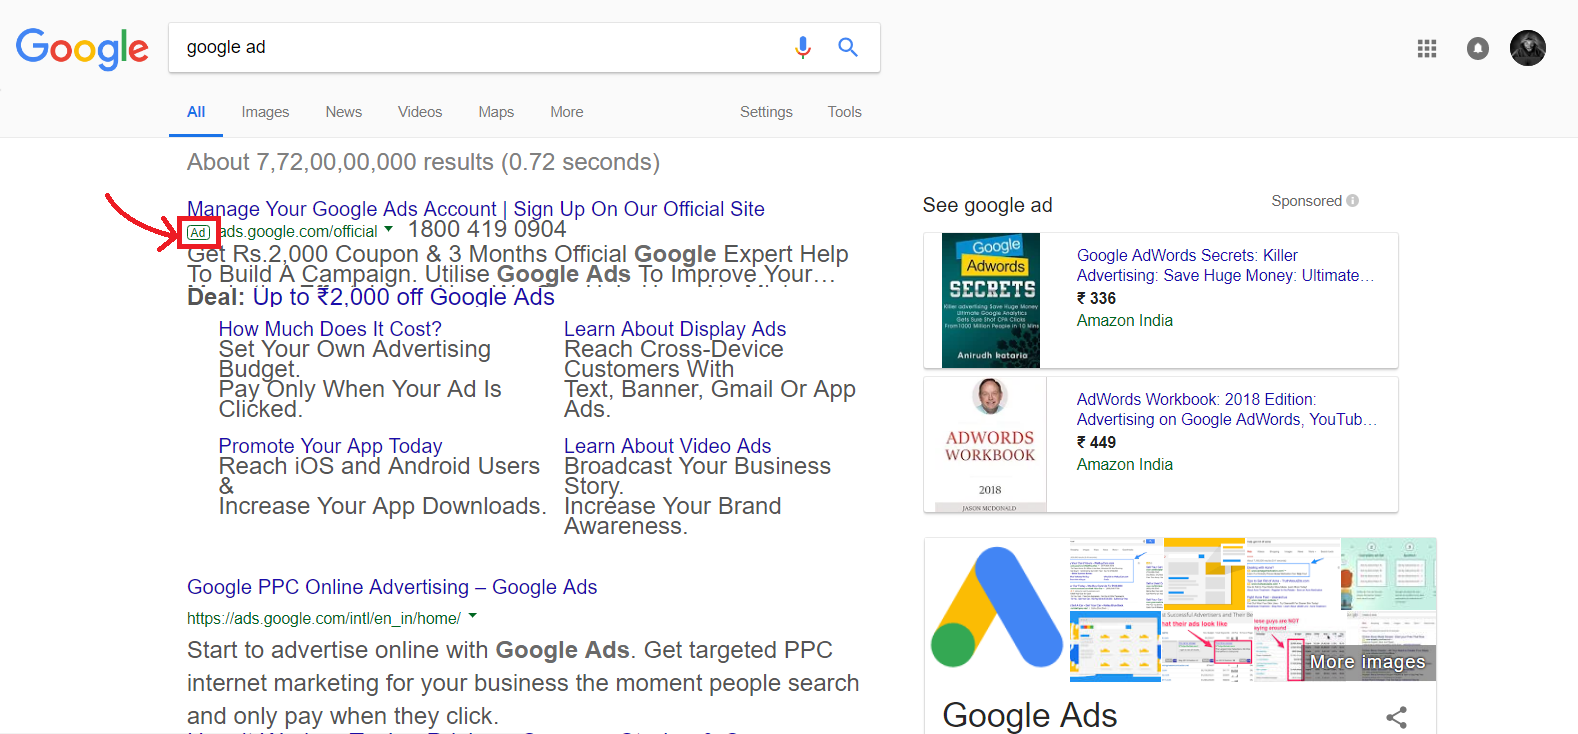The image size is (1578, 734).
Task: Open the More search filters menu
Action: pos(566,112)
